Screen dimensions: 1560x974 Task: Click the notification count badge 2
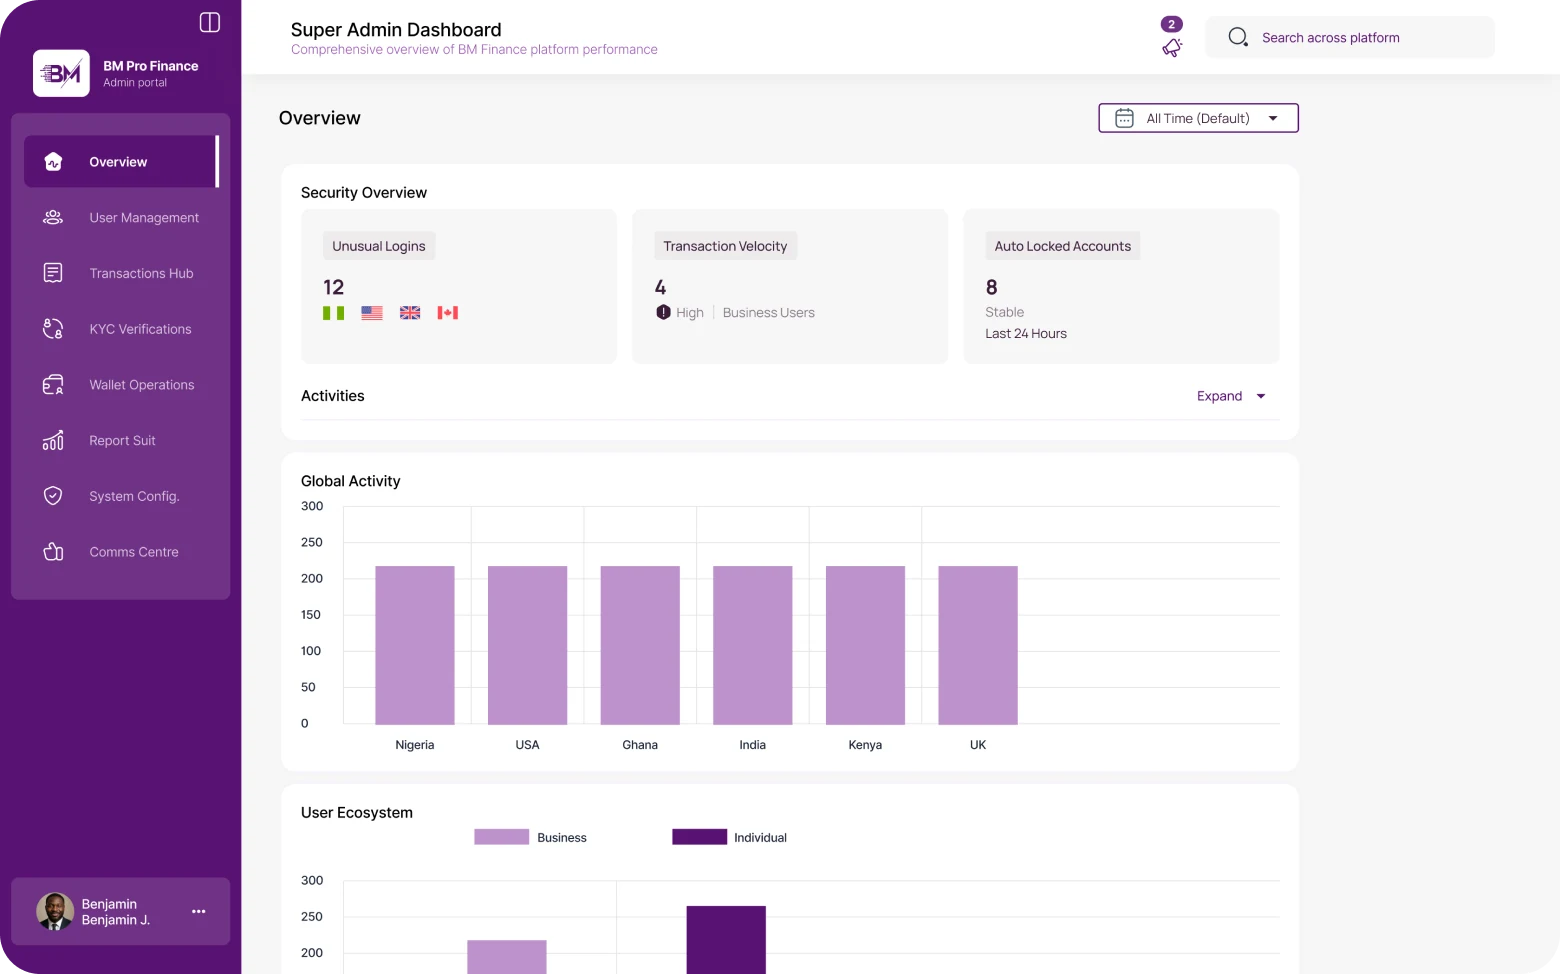point(1172,24)
